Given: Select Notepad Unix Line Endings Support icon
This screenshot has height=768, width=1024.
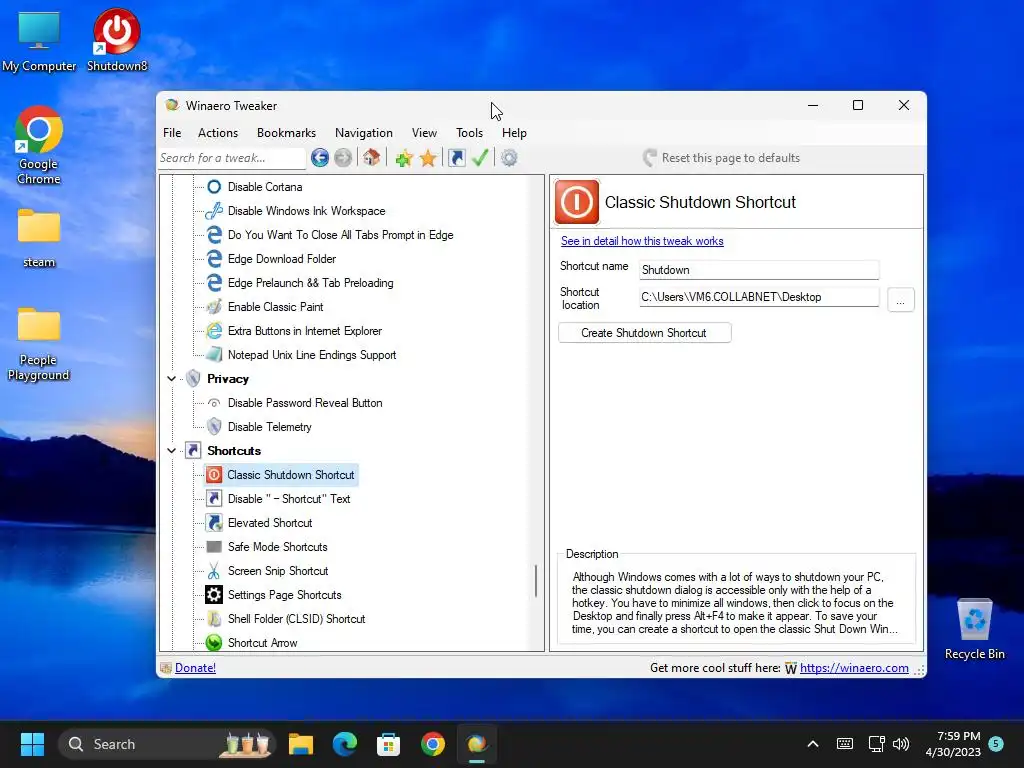Looking at the screenshot, I should click(214, 355).
